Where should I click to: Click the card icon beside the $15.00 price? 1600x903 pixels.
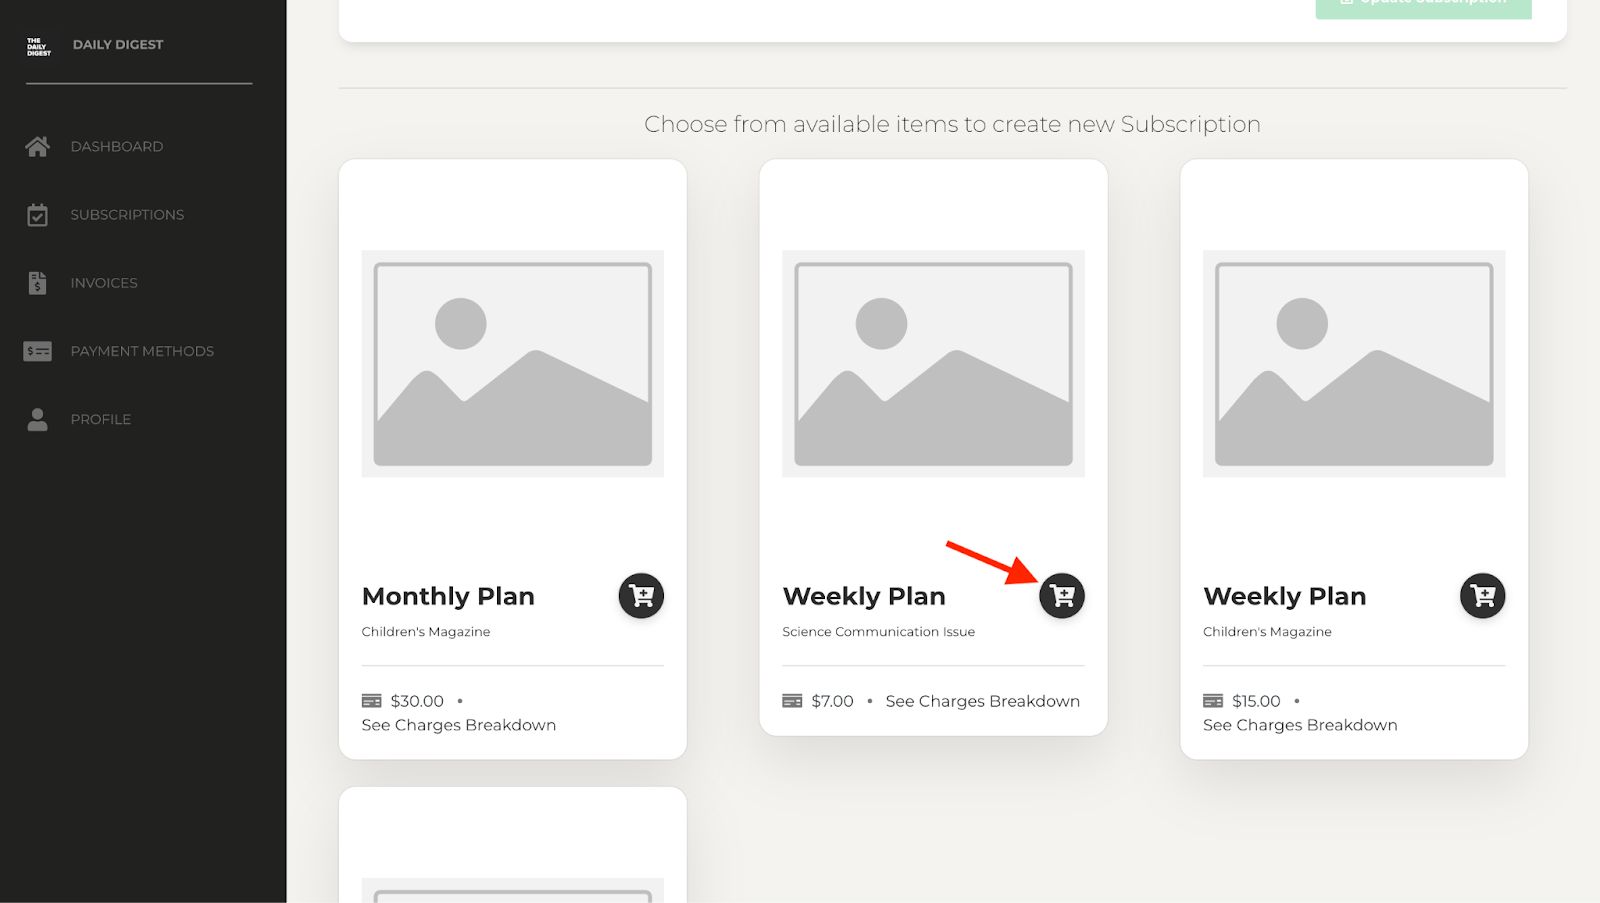pos(1214,700)
